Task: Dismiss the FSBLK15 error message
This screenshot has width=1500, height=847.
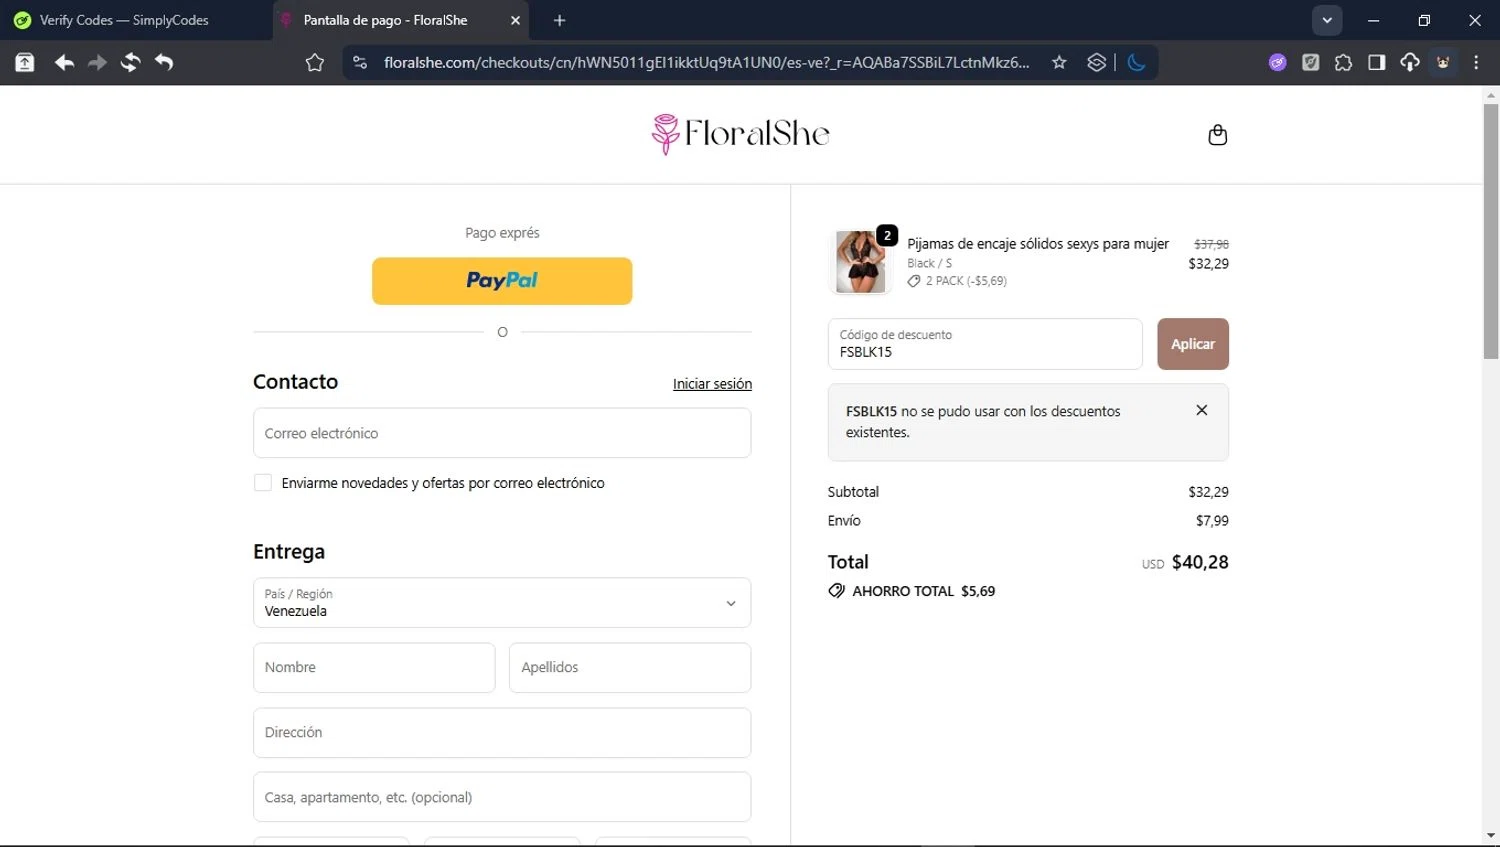Action: point(1202,410)
